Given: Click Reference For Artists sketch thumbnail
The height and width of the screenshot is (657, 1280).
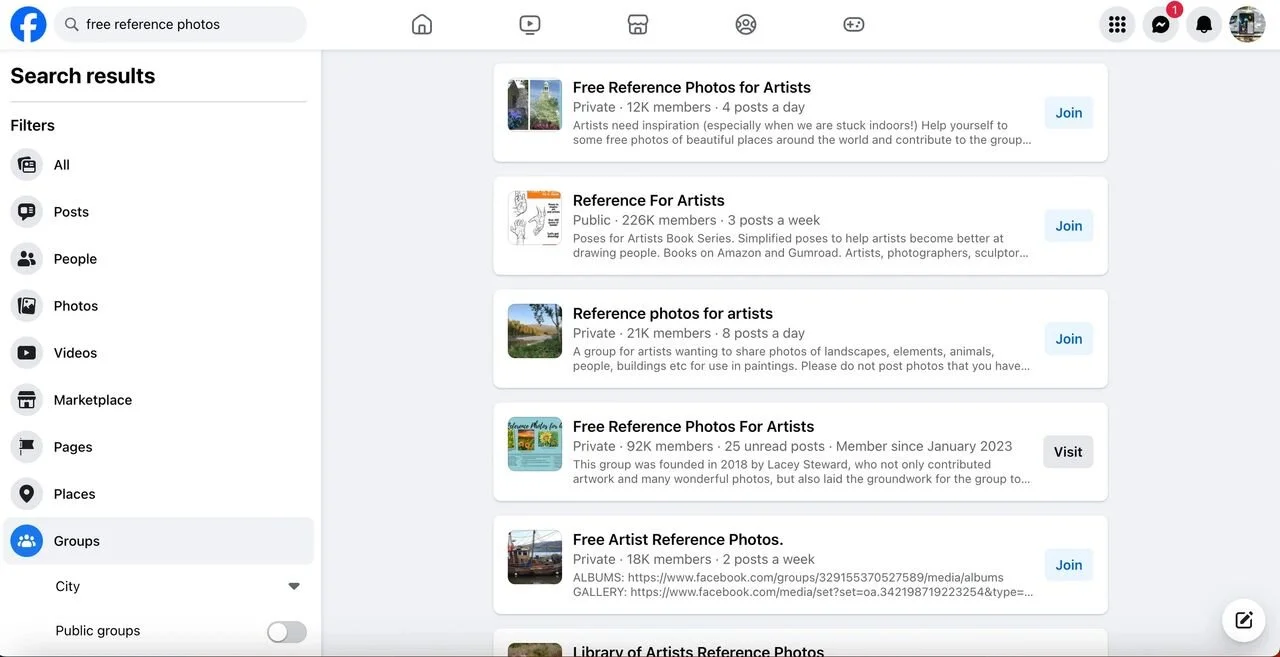Looking at the screenshot, I should pos(535,218).
